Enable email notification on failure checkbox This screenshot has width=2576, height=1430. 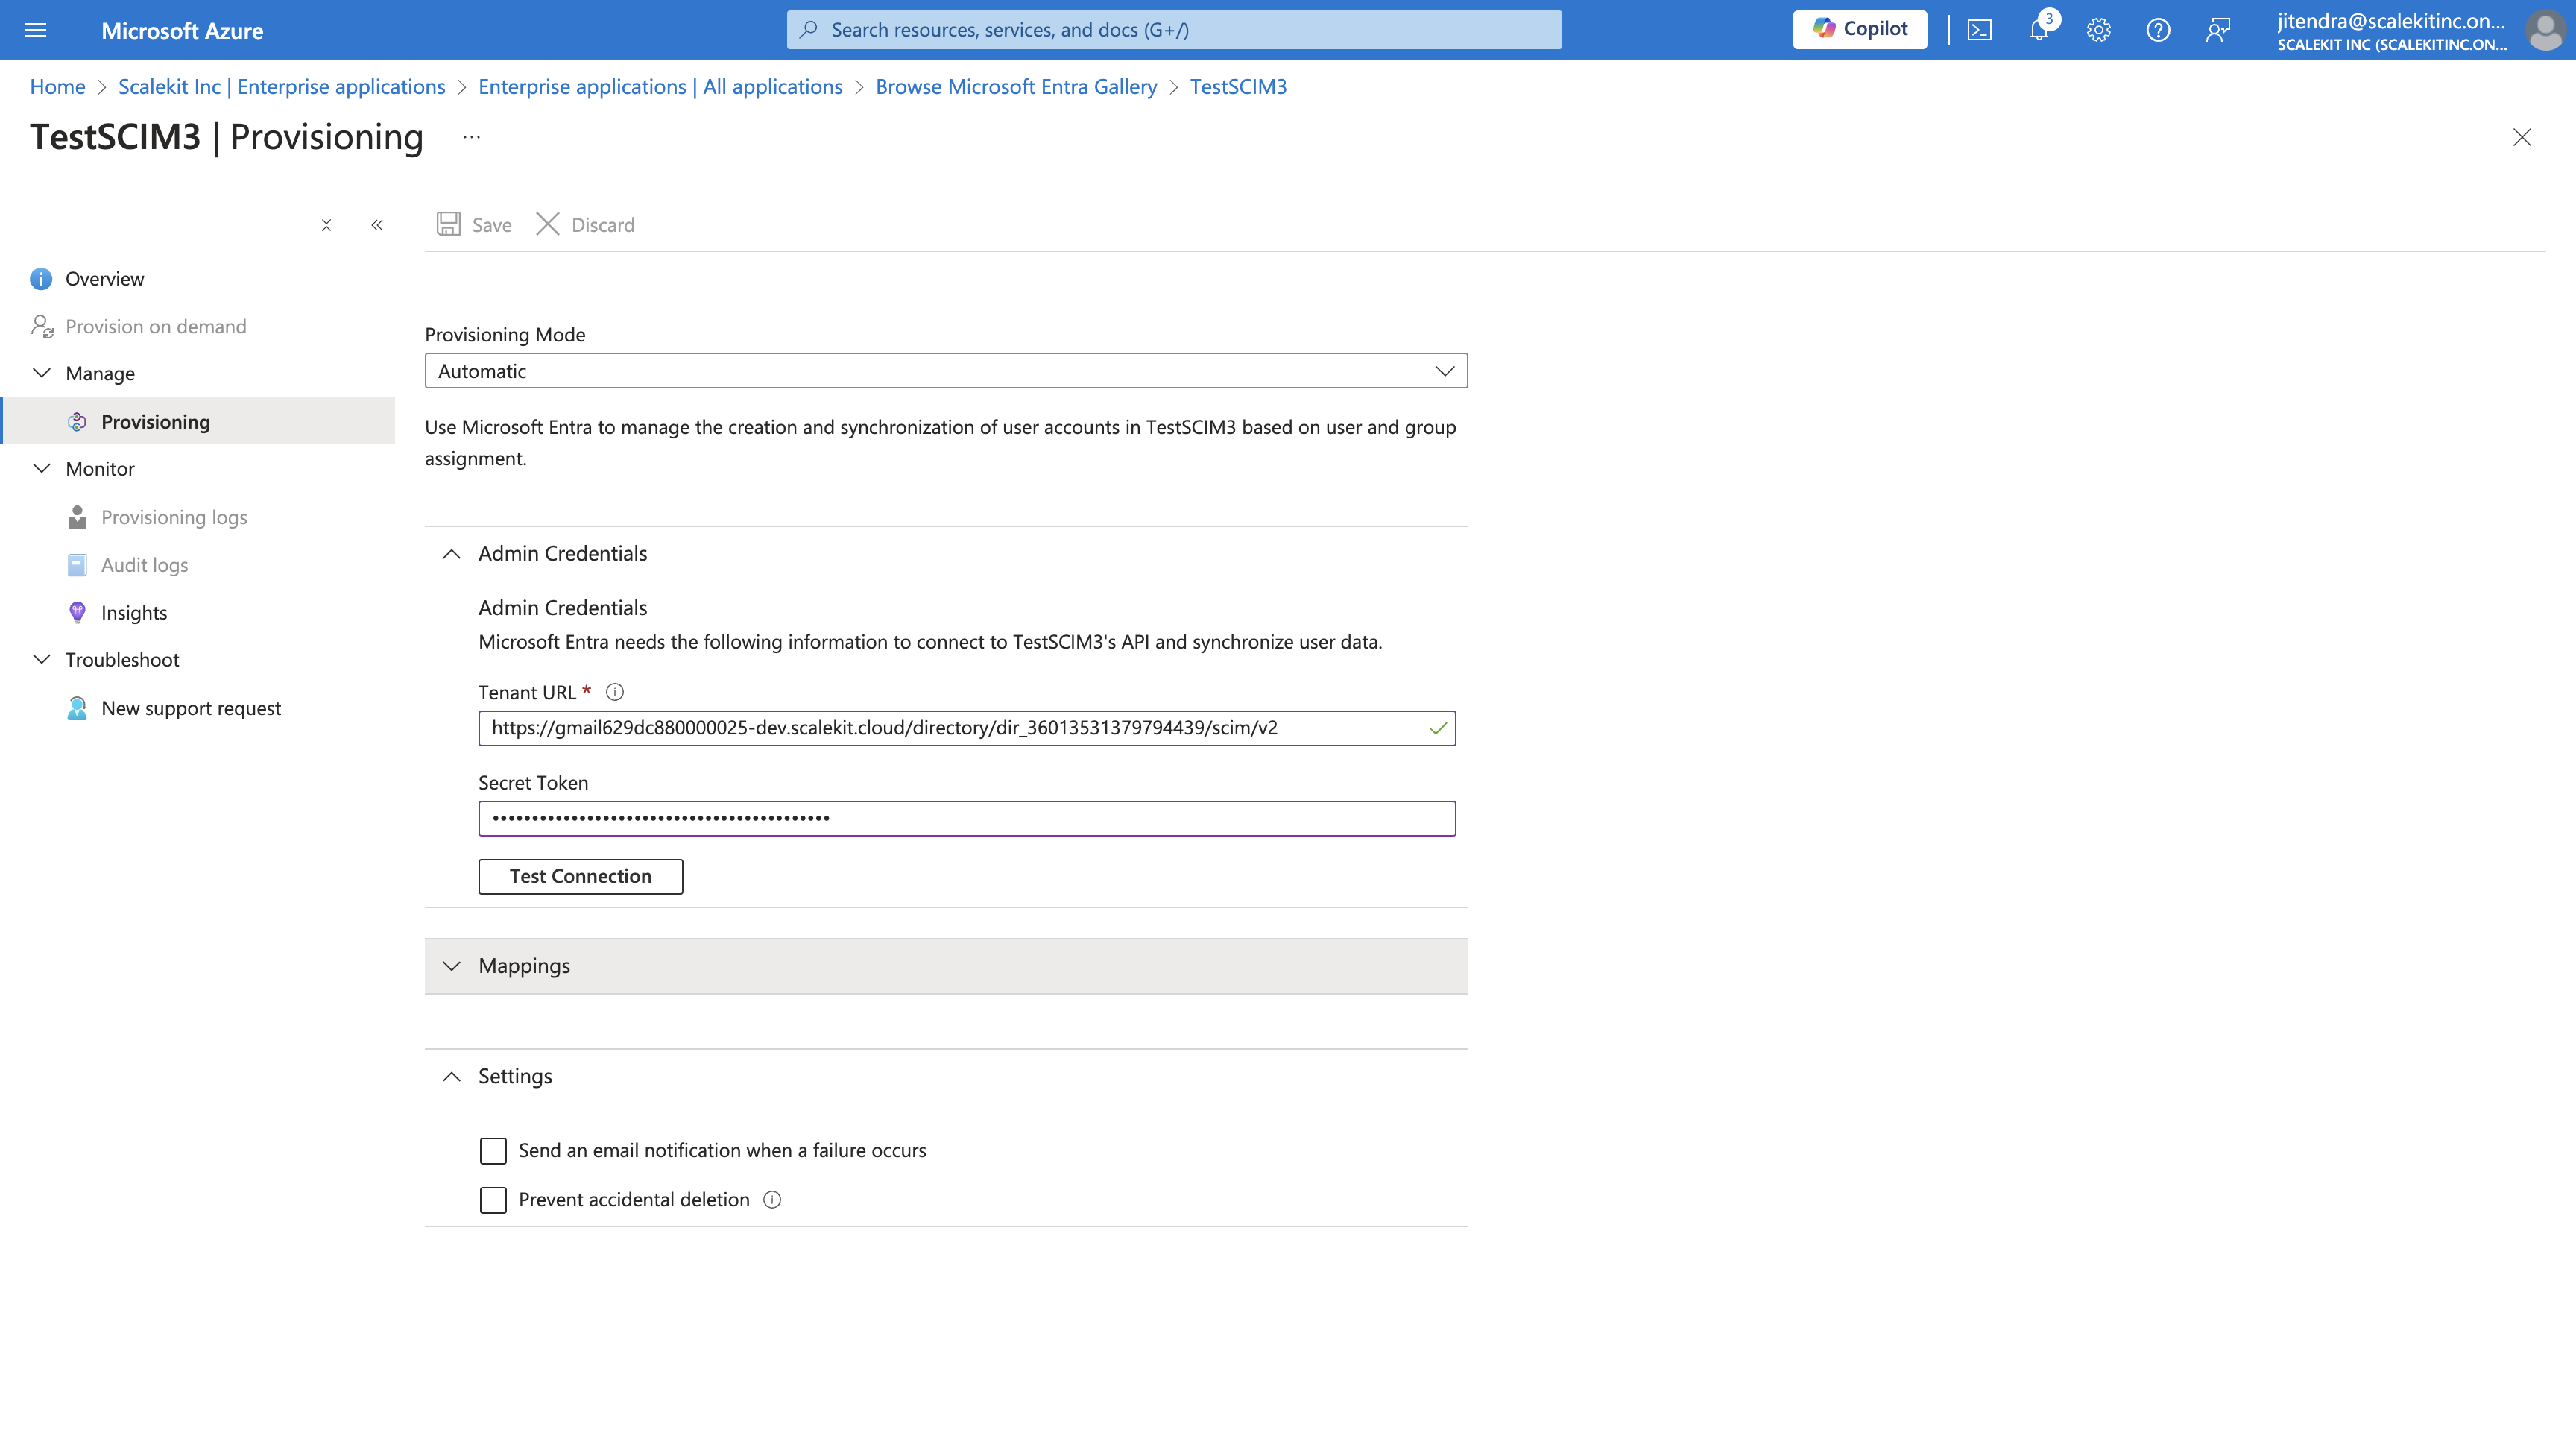(493, 1151)
